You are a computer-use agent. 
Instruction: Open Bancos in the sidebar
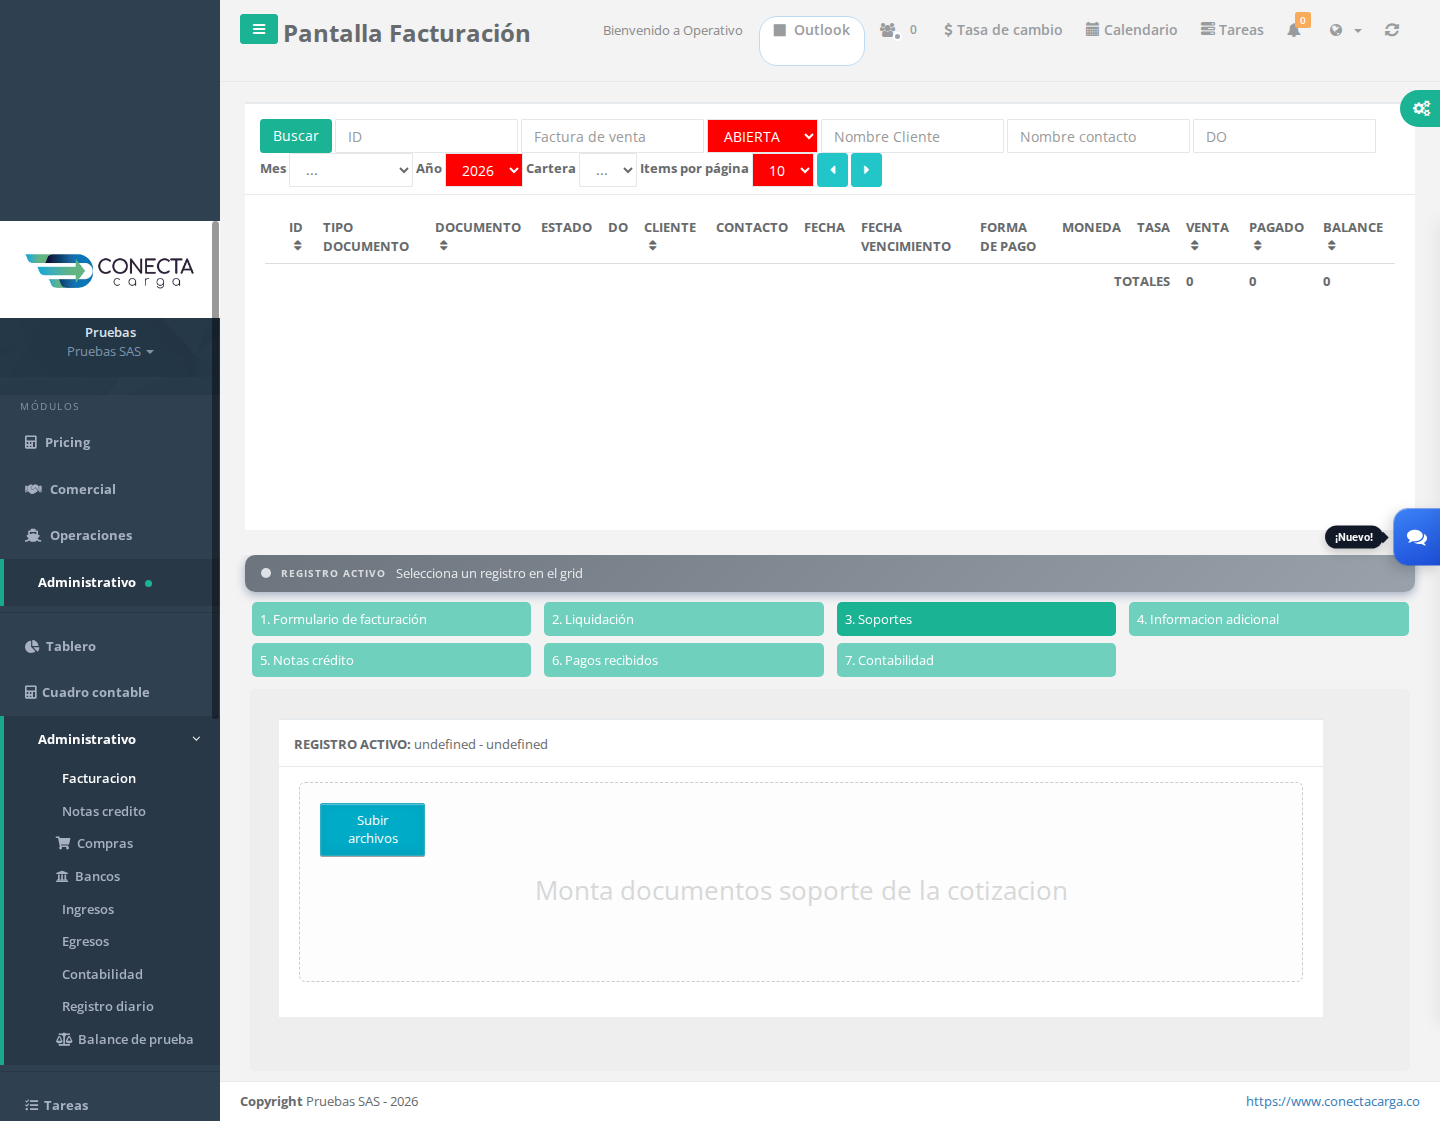click(x=88, y=876)
